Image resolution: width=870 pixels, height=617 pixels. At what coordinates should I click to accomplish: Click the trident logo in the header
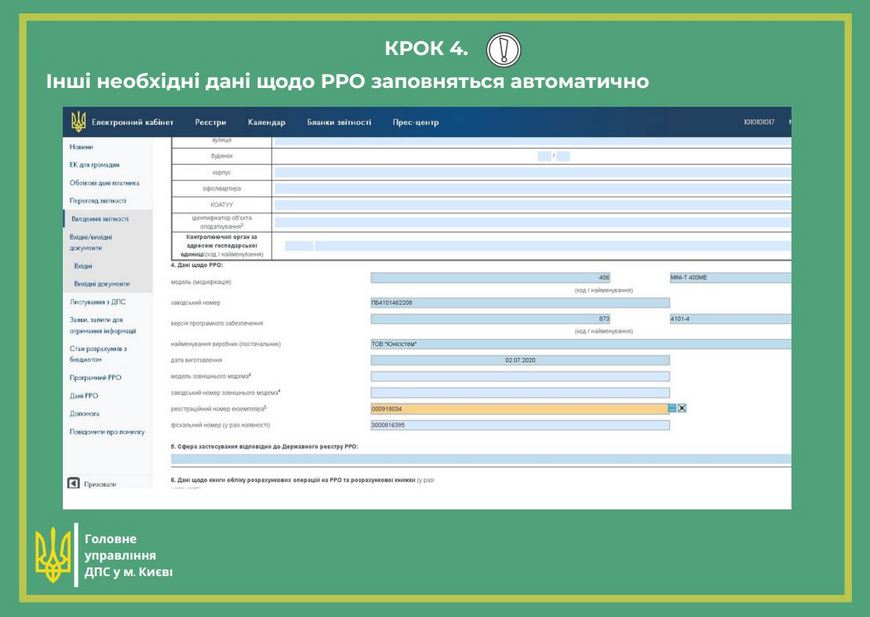[x=78, y=122]
